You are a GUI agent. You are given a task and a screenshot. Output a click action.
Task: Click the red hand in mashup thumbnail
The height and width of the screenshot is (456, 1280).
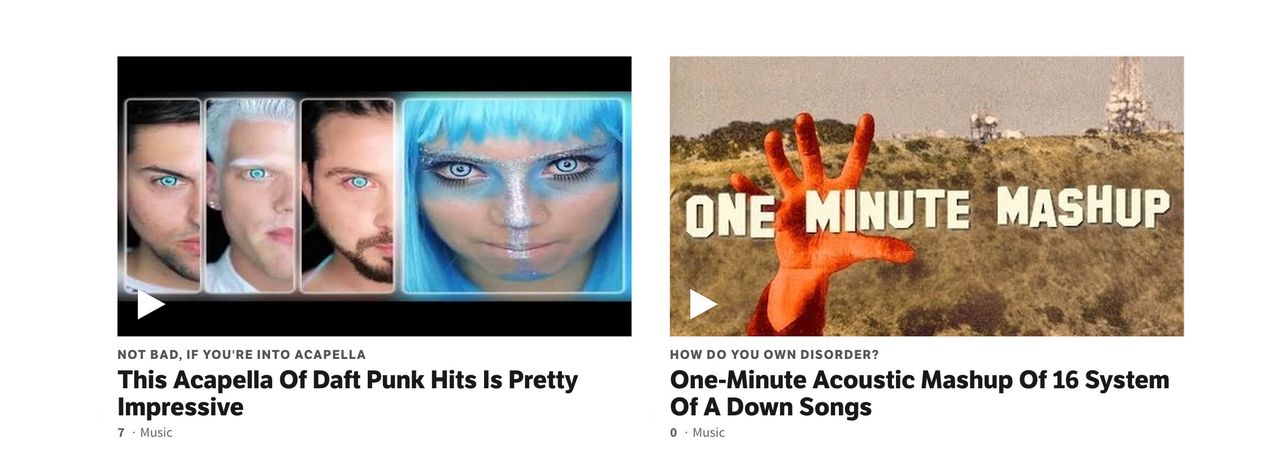pos(812,222)
